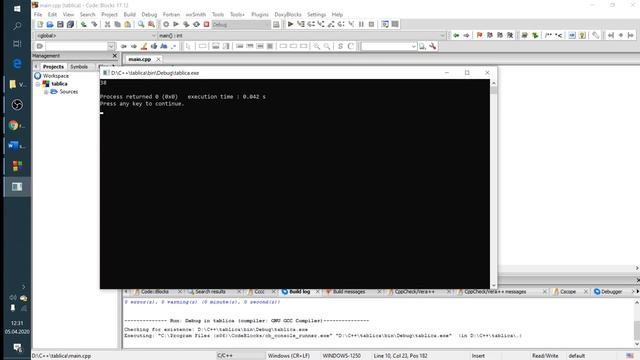Open the main() : int function dropdown
The image size is (640, 360).
[x=302, y=36]
